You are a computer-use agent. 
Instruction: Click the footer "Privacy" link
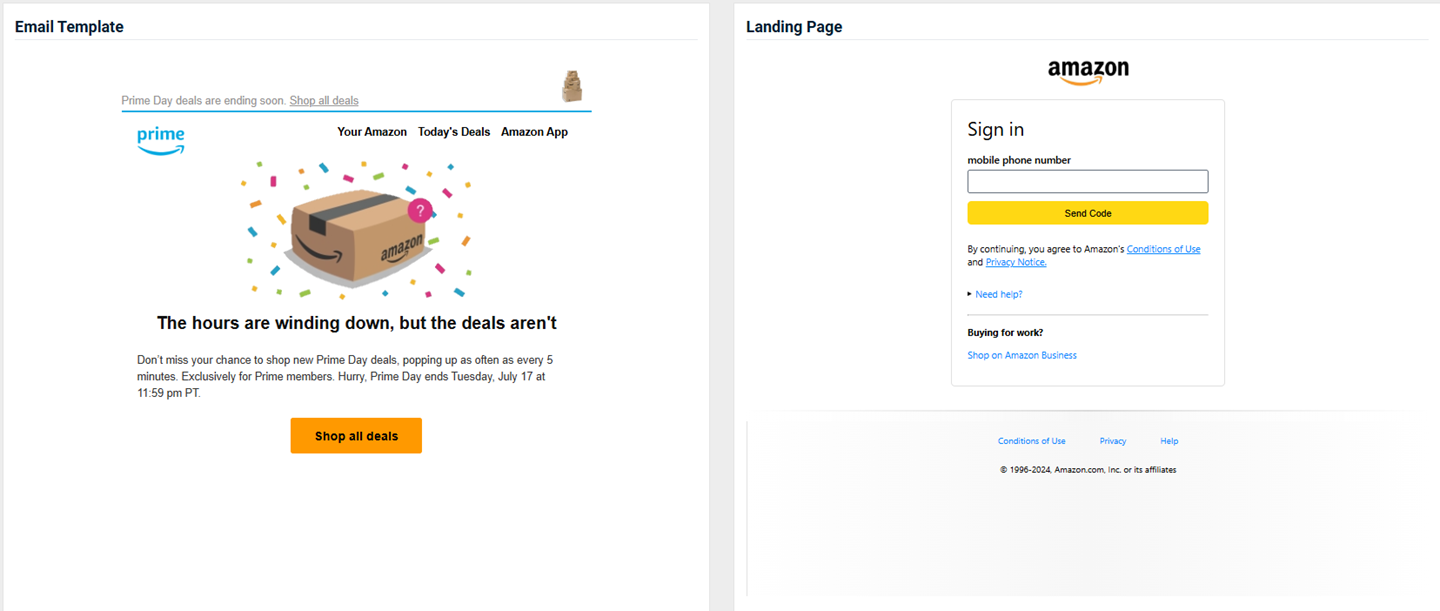coord(1113,441)
